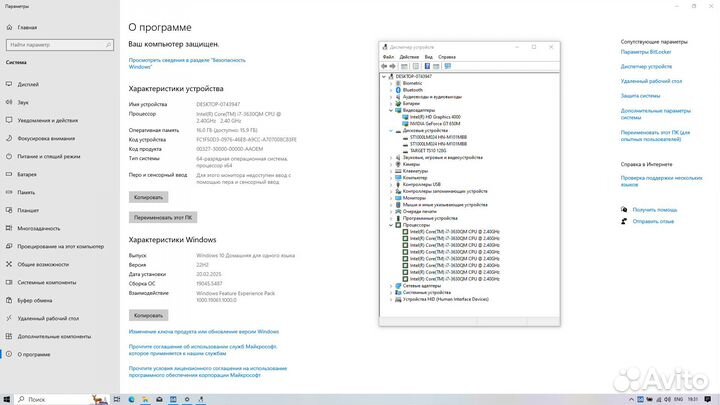Open Task View on taskbar

tap(117, 399)
